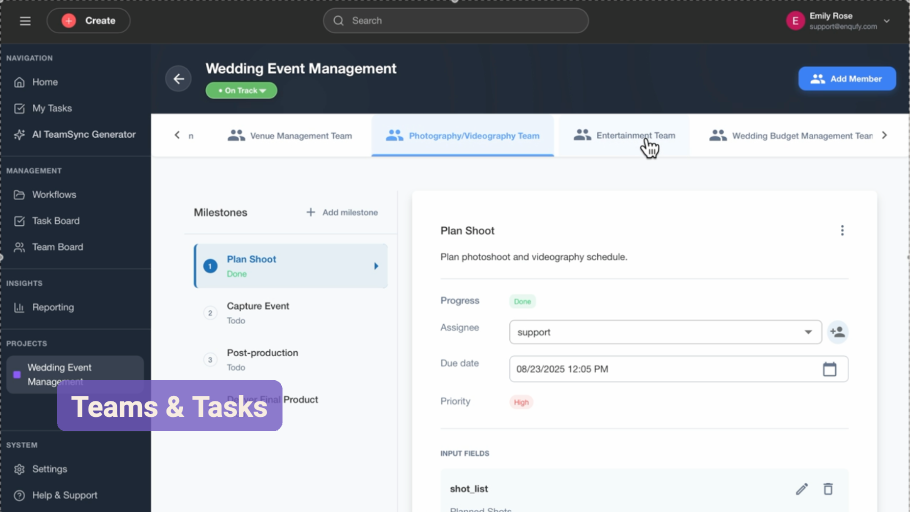
Task: Edit the shot_list field pencil icon
Action: click(801, 489)
